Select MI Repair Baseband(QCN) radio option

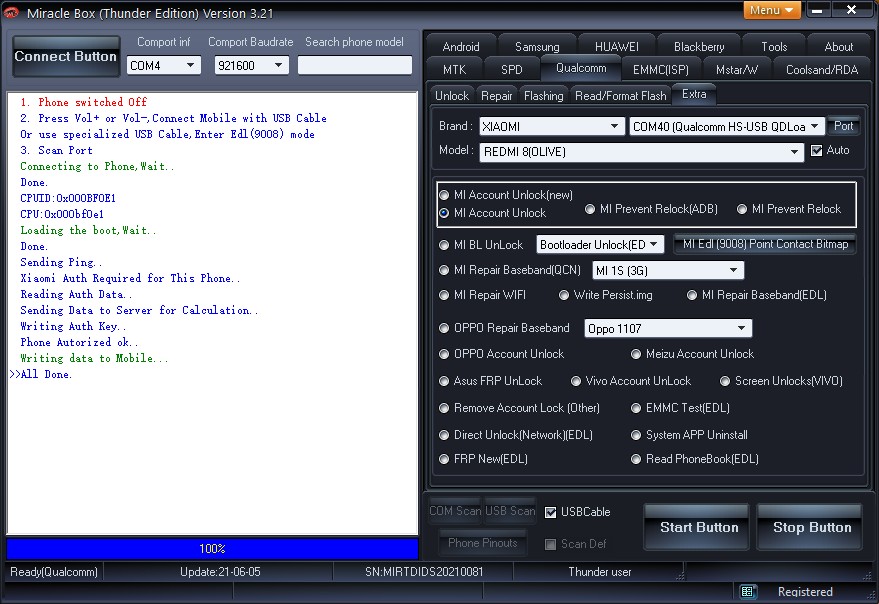[444, 270]
